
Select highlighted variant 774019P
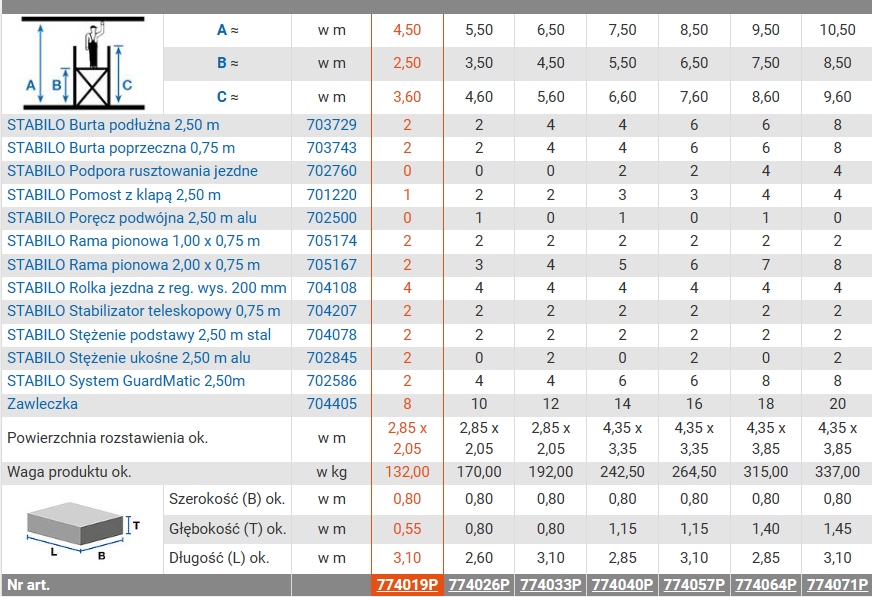coord(407,585)
